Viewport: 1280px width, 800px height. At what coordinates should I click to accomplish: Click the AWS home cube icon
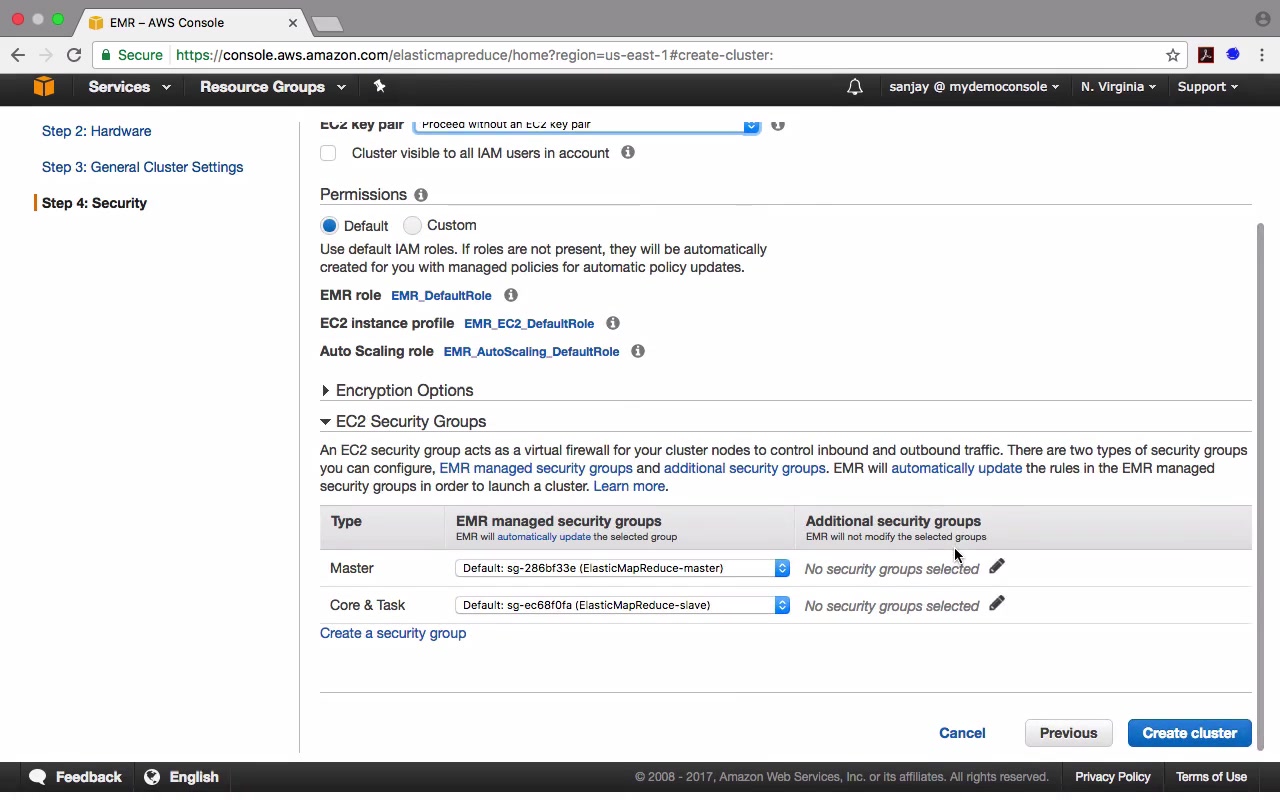(x=43, y=87)
